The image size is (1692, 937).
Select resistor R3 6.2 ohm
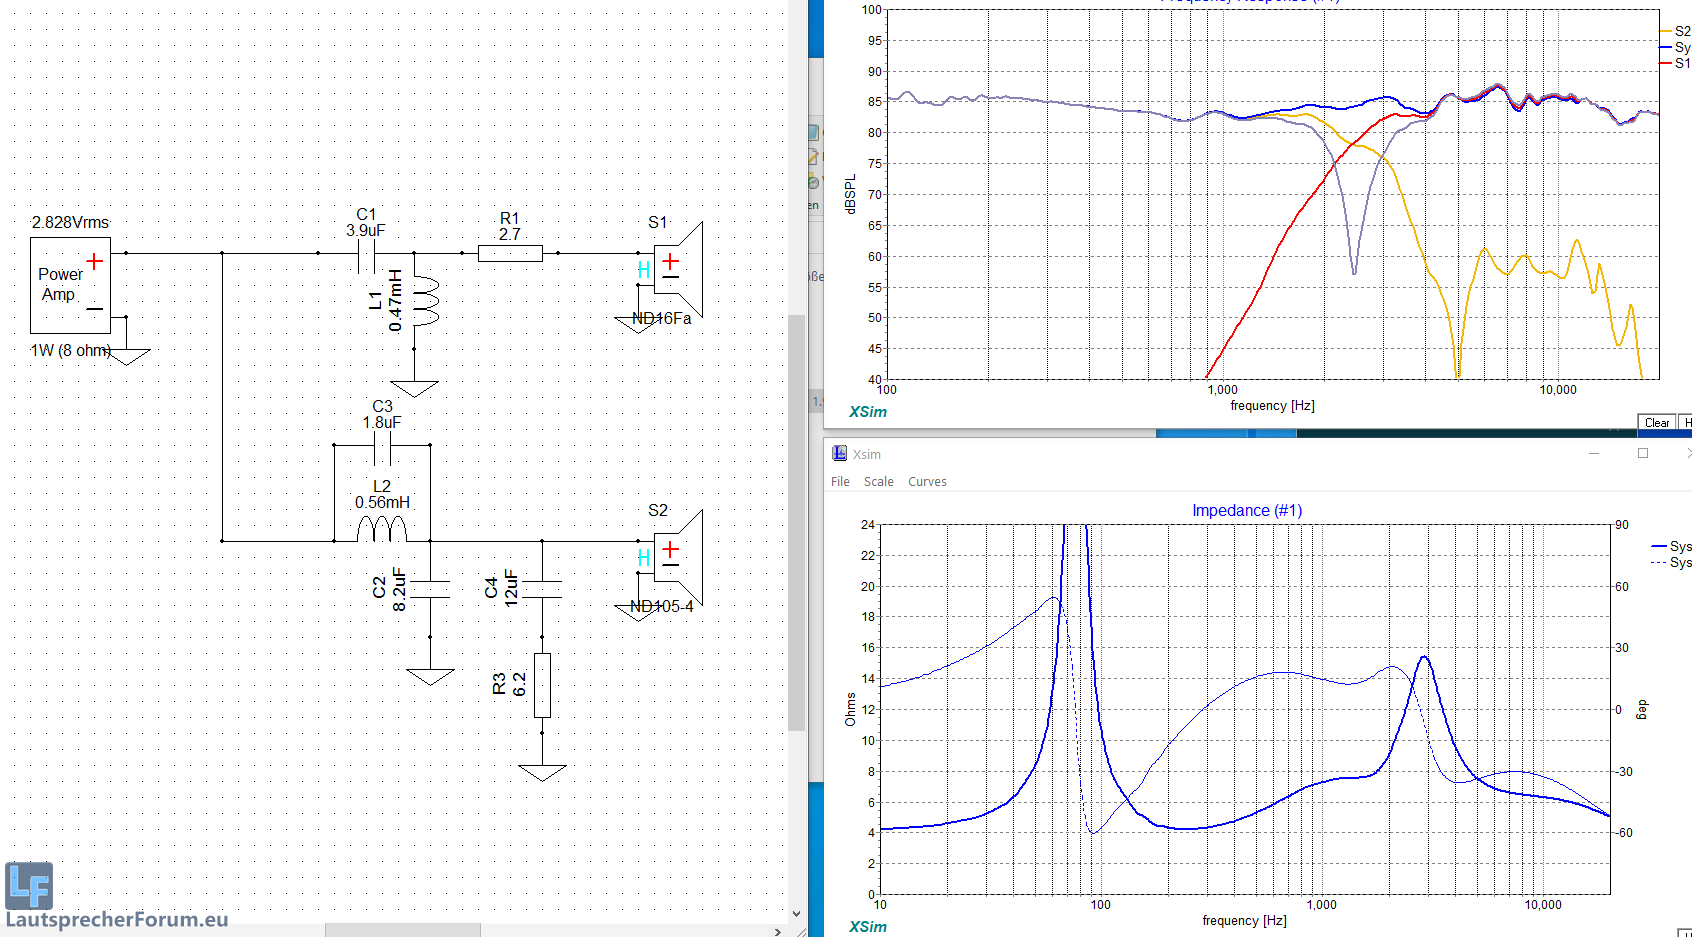(x=542, y=685)
